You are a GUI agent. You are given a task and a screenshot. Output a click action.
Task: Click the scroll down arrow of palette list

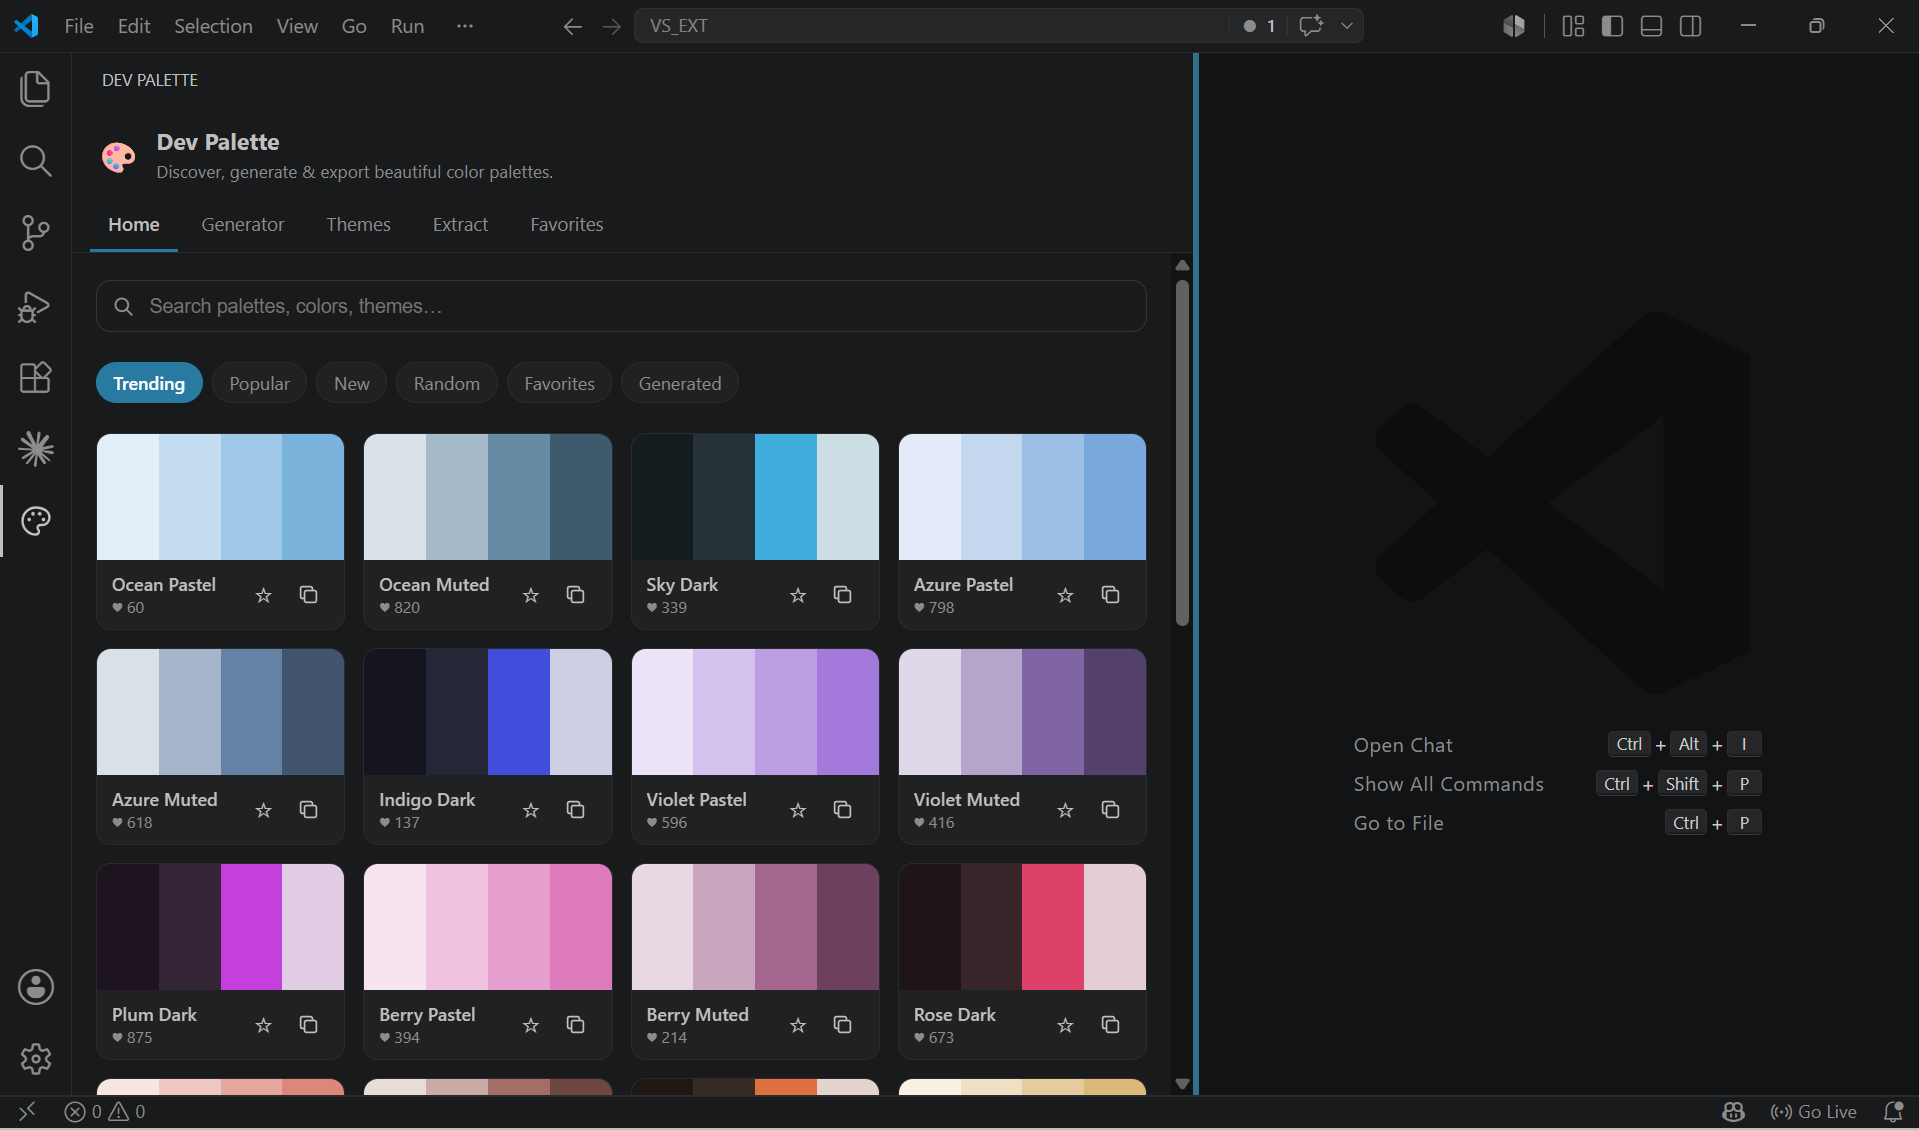(x=1182, y=1084)
